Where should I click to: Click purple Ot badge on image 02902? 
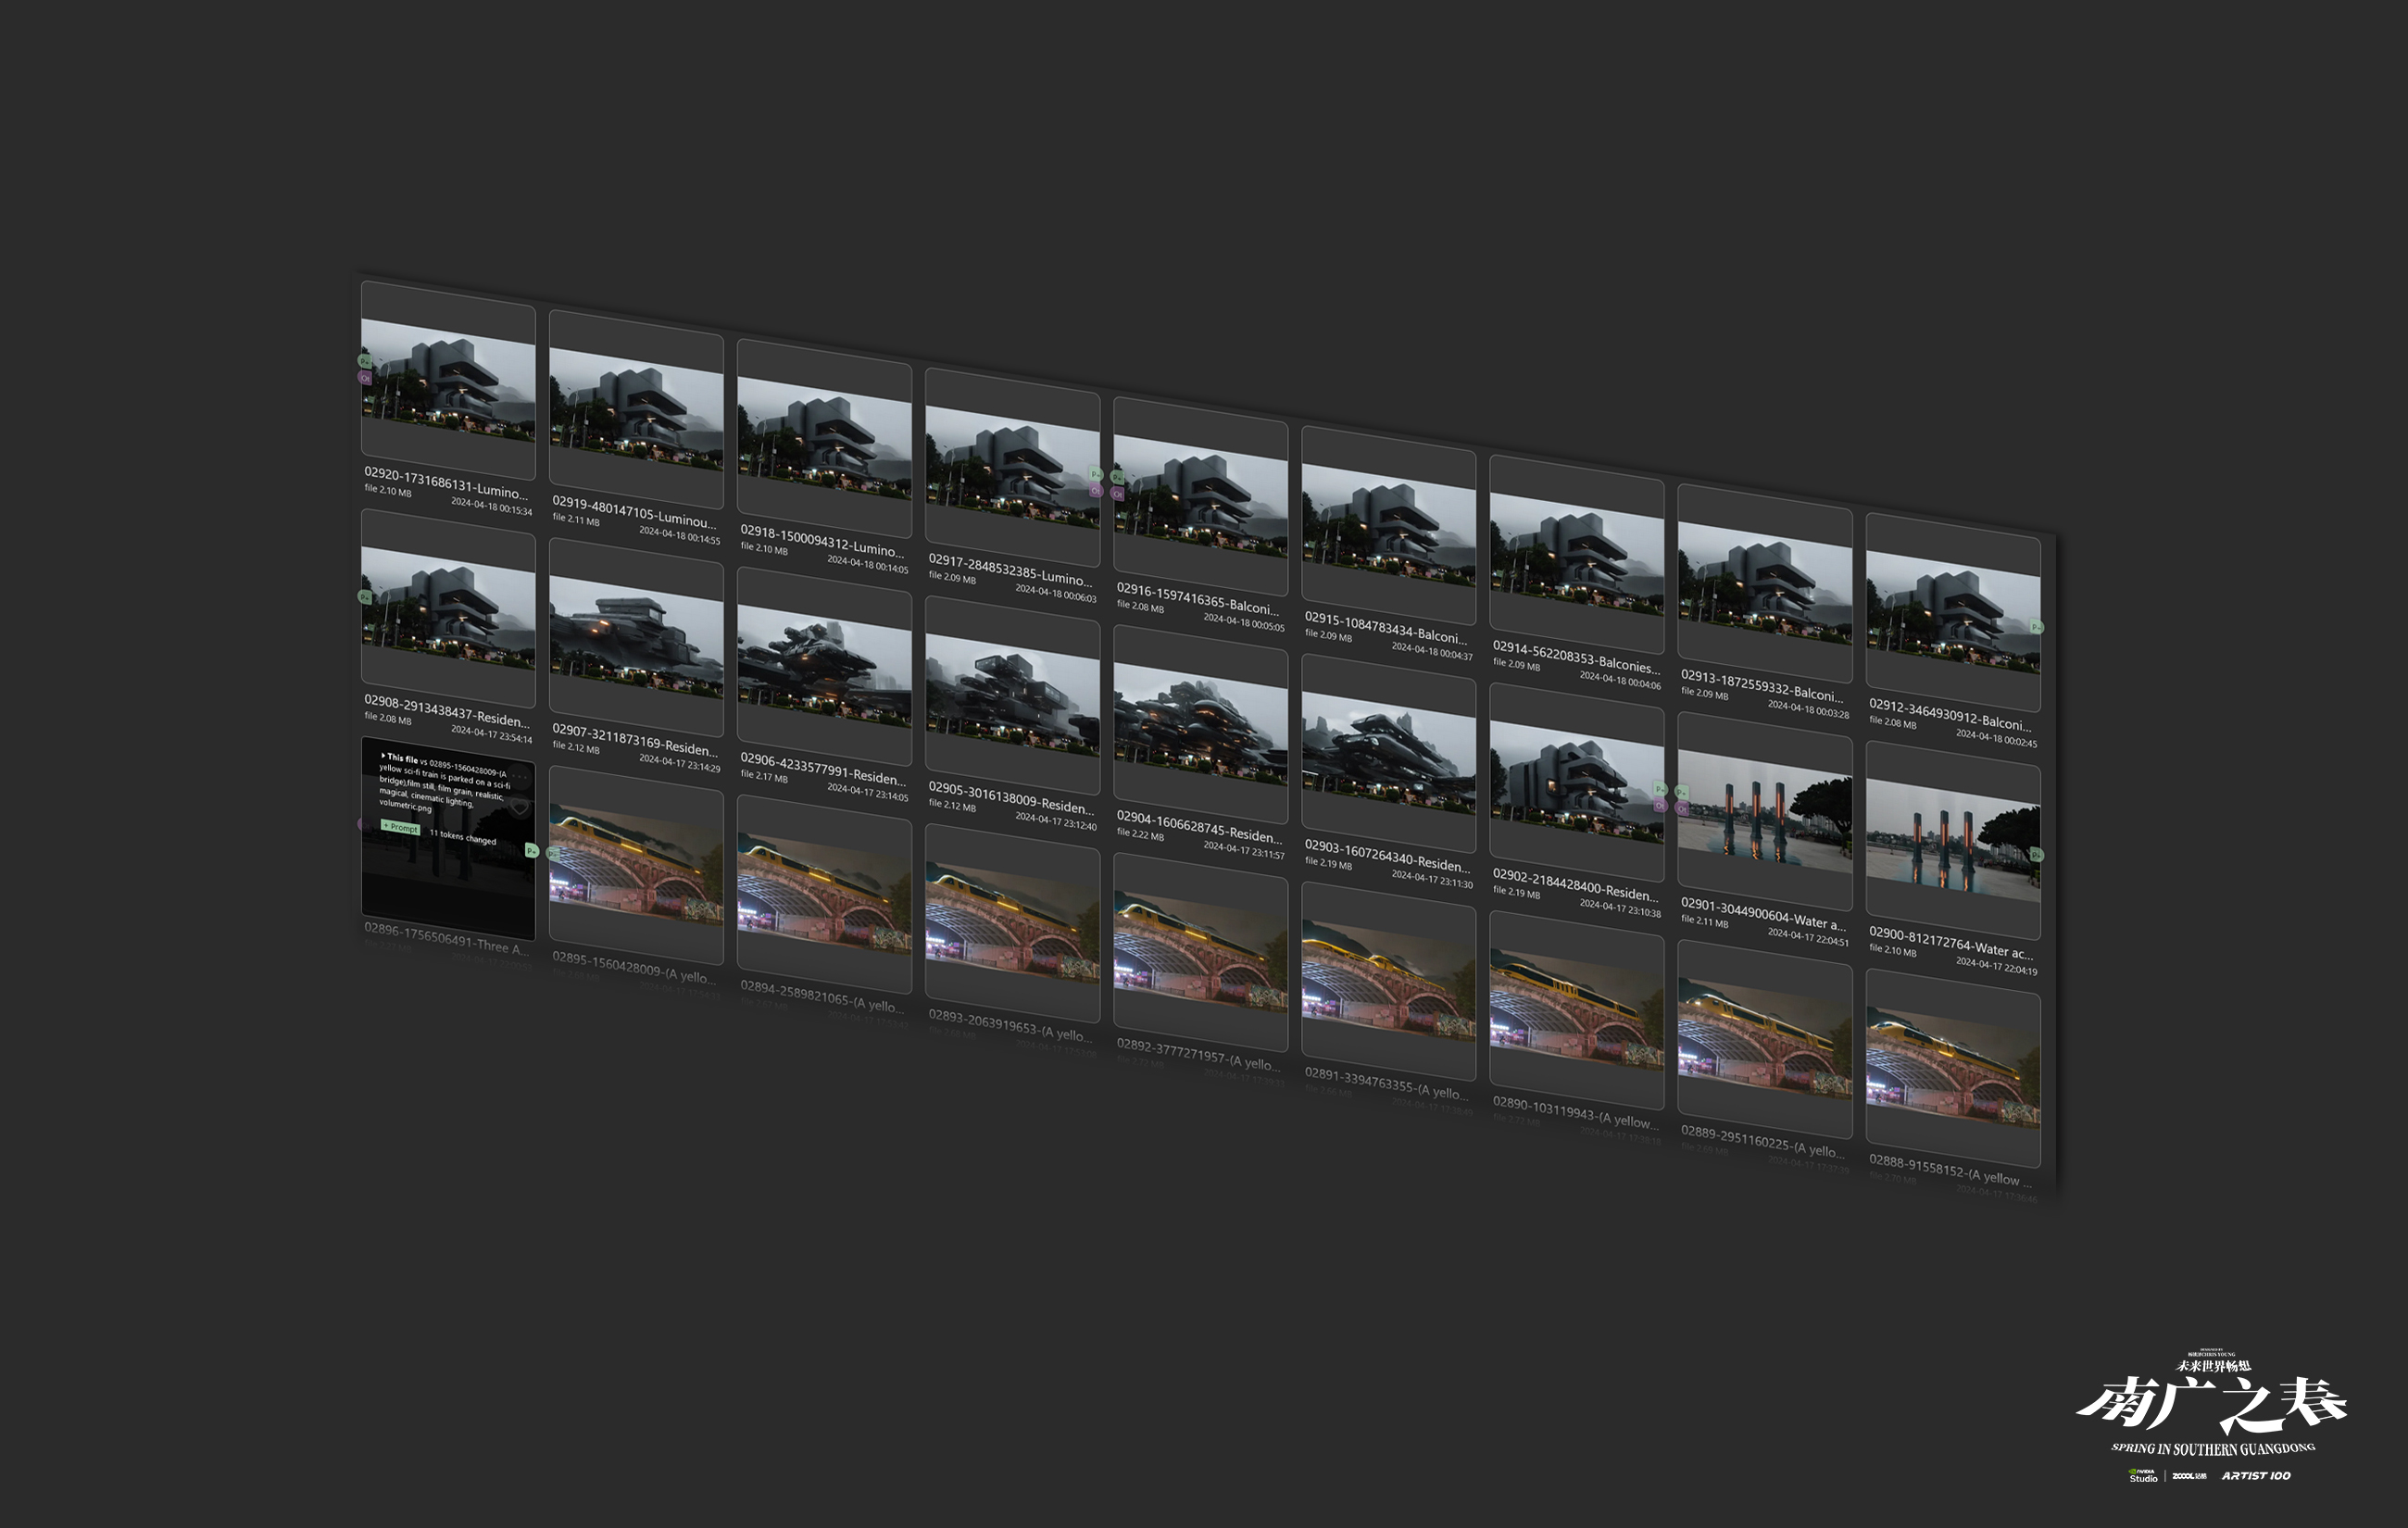pyautogui.click(x=1660, y=806)
